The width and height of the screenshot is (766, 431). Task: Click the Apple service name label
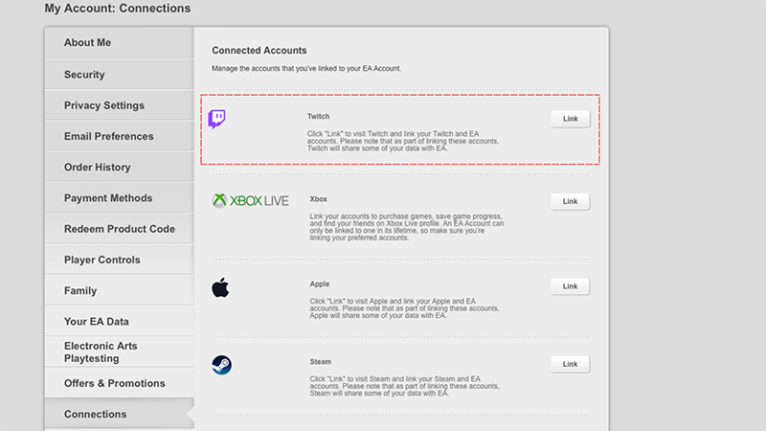[x=319, y=284]
